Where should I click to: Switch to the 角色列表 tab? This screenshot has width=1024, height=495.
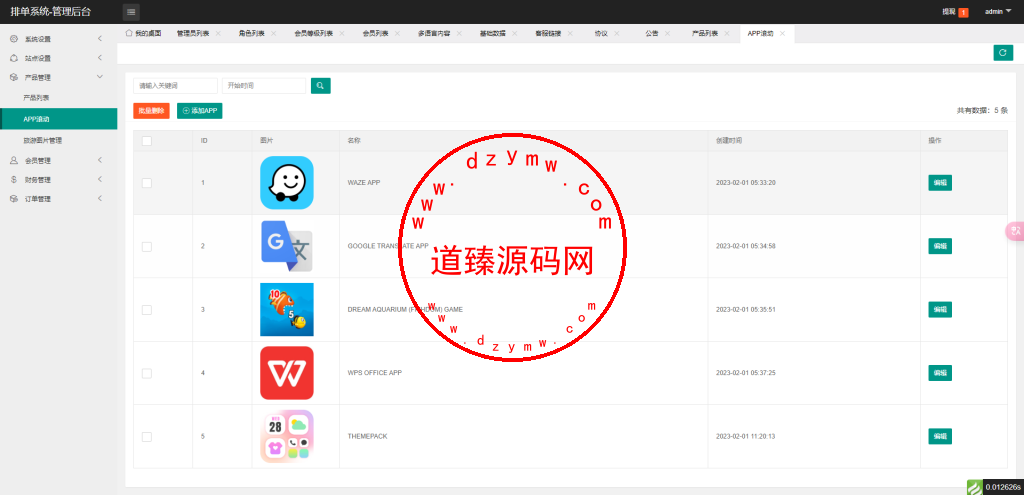pyautogui.click(x=251, y=33)
